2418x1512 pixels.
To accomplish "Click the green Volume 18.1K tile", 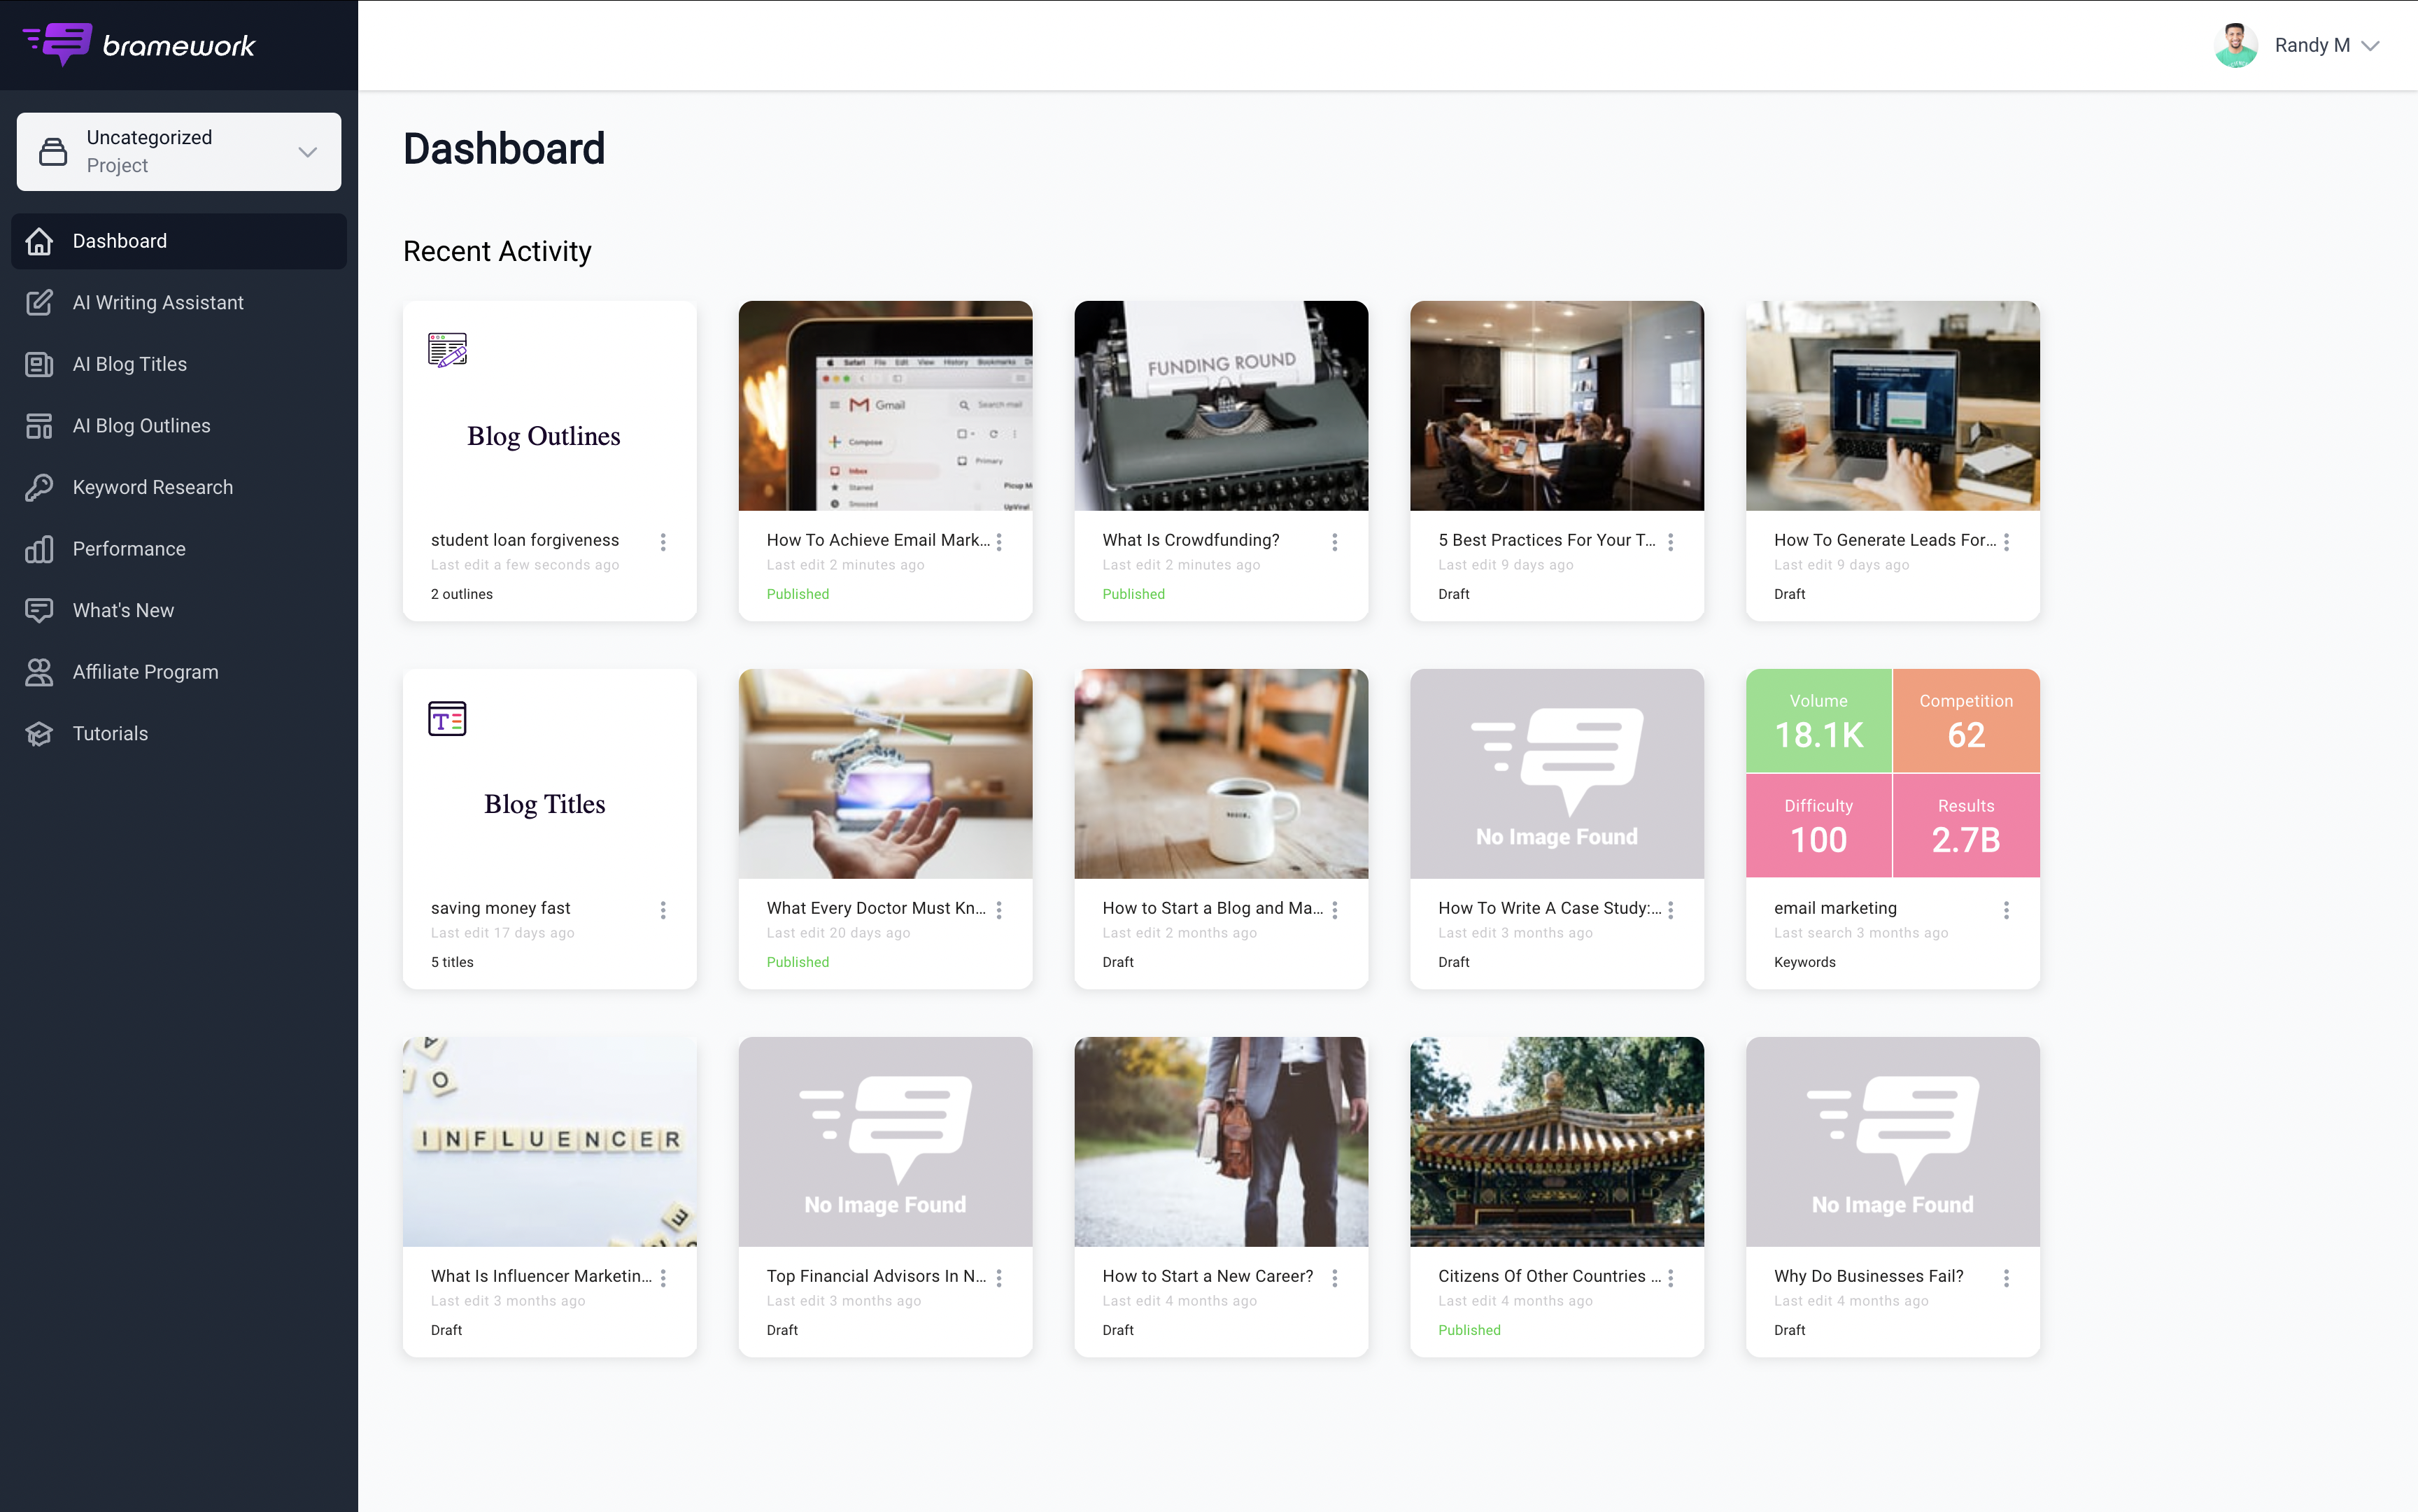I will point(1818,720).
